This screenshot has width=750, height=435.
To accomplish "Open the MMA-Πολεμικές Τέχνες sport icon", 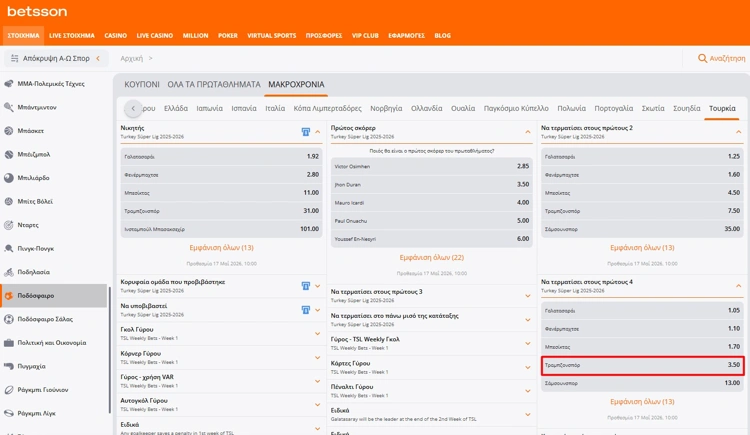I will (x=9, y=84).
